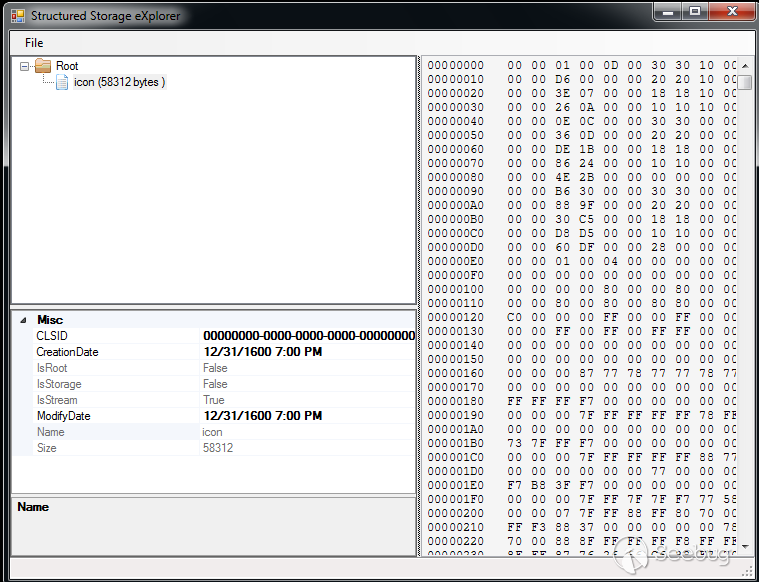Select the Root tree label

(x=67, y=66)
